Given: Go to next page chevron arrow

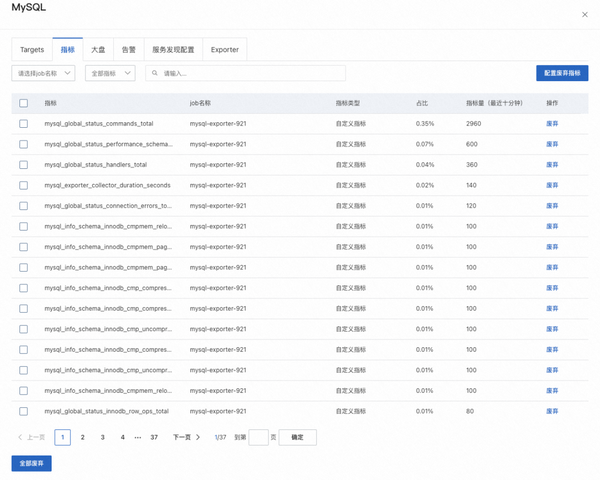Looking at the screenshot, I should tap(198, 437).
